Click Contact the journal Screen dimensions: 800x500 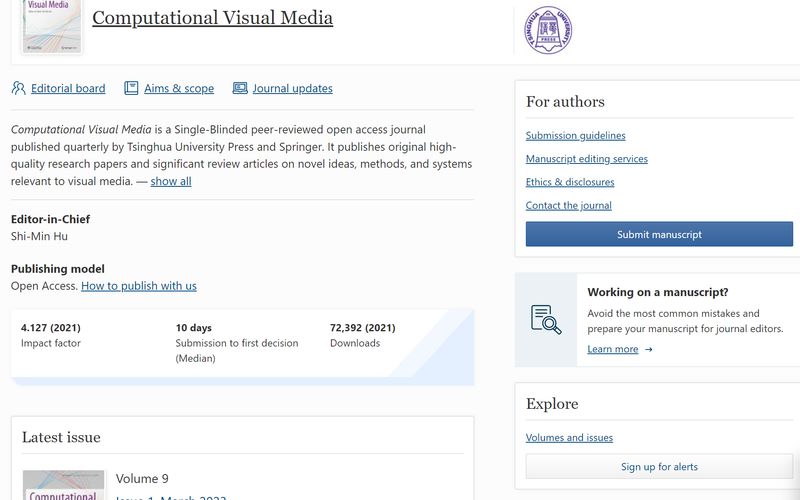coord(569,205)
